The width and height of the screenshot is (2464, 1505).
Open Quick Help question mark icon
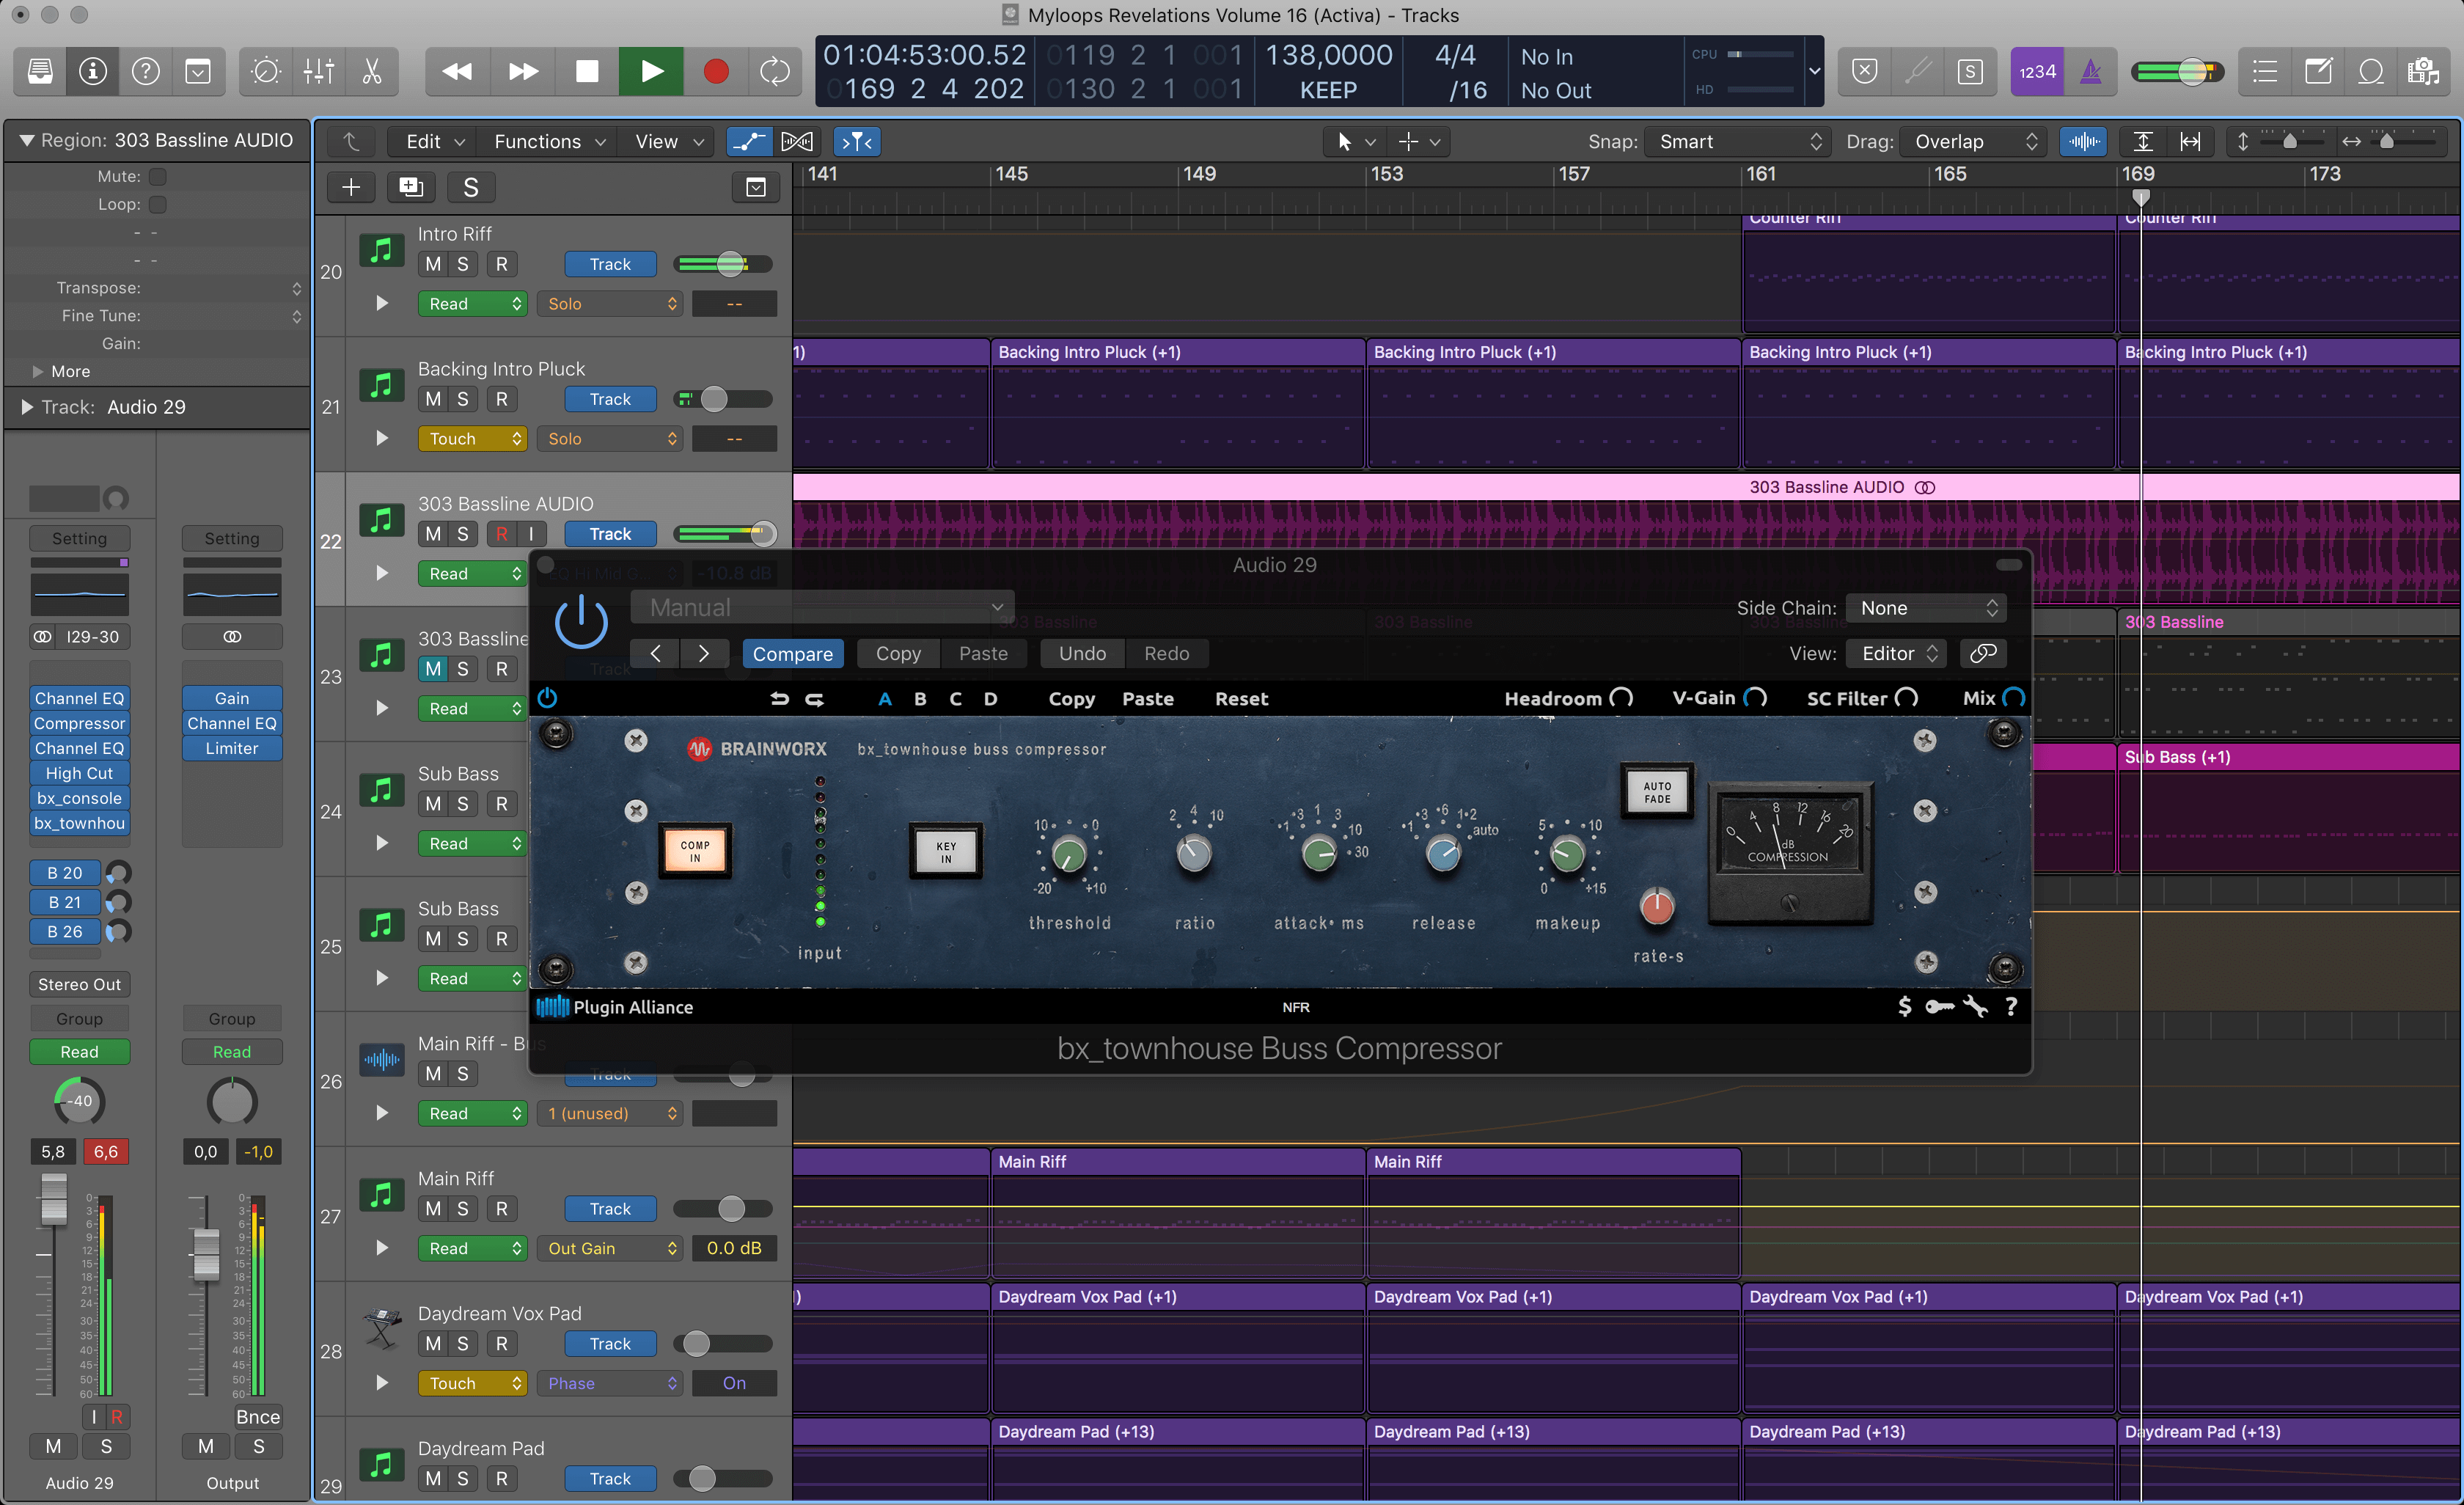[146, 71]
